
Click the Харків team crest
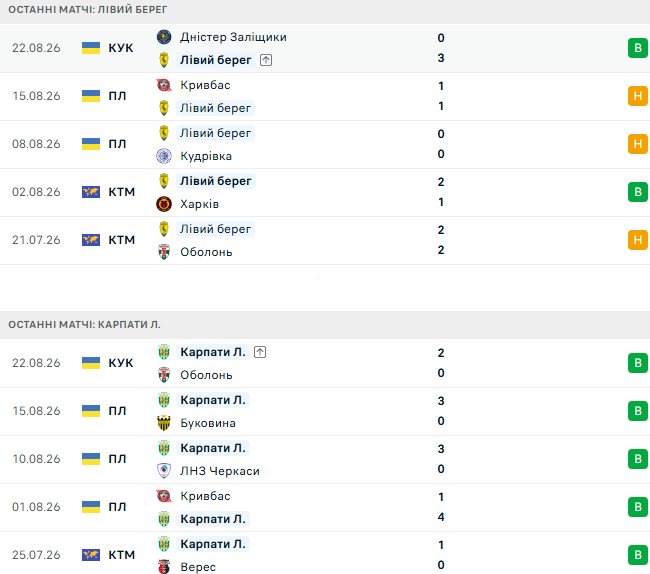tap(164, 204)
